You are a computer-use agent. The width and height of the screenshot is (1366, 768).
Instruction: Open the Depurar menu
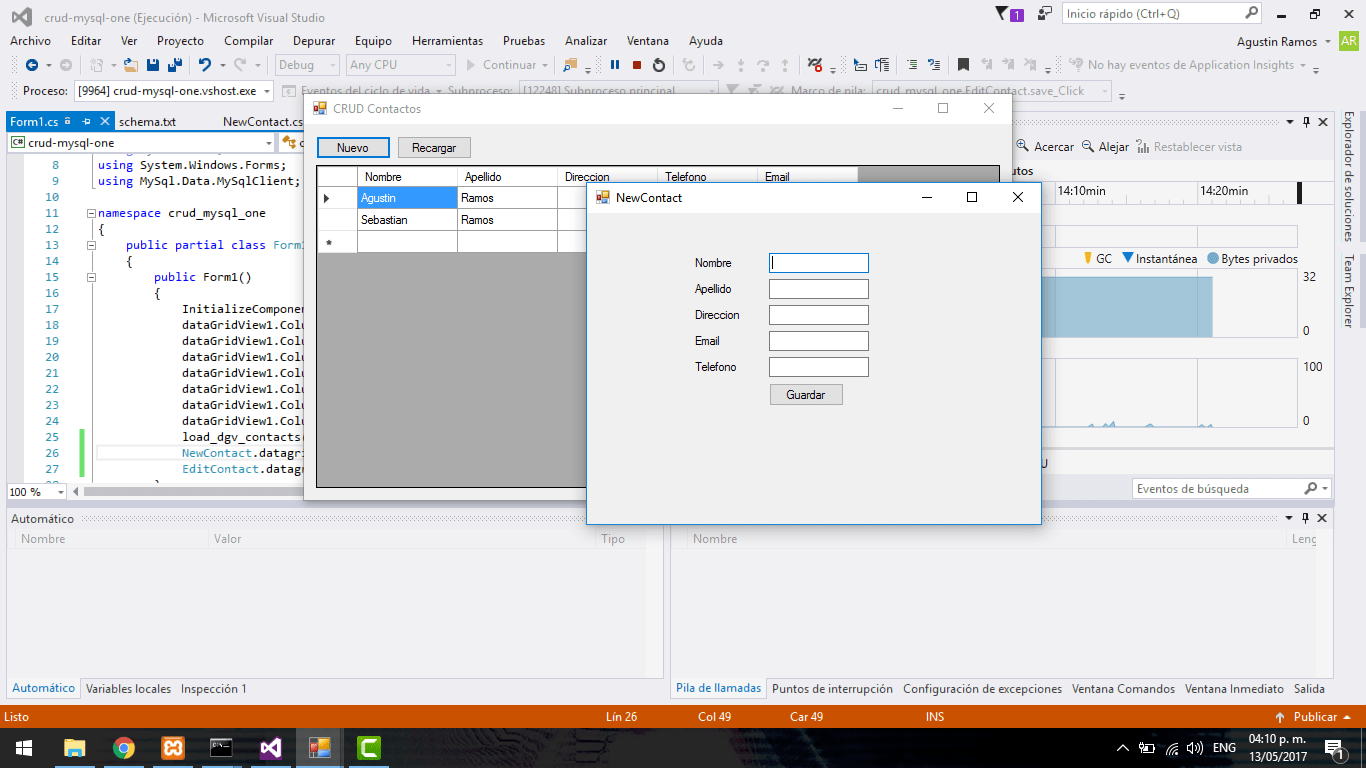pos(313,41)
